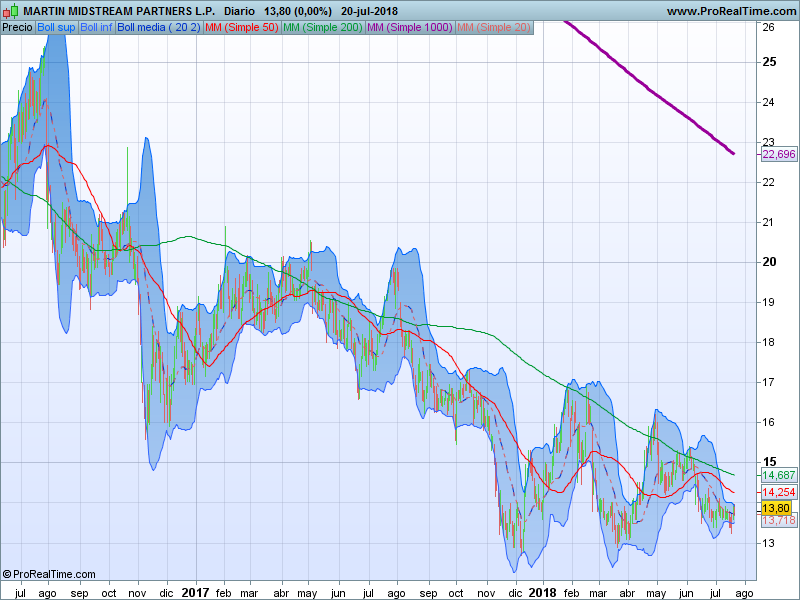
Task: Click the ago label at the axis end
Action: (x=744, y=593)
